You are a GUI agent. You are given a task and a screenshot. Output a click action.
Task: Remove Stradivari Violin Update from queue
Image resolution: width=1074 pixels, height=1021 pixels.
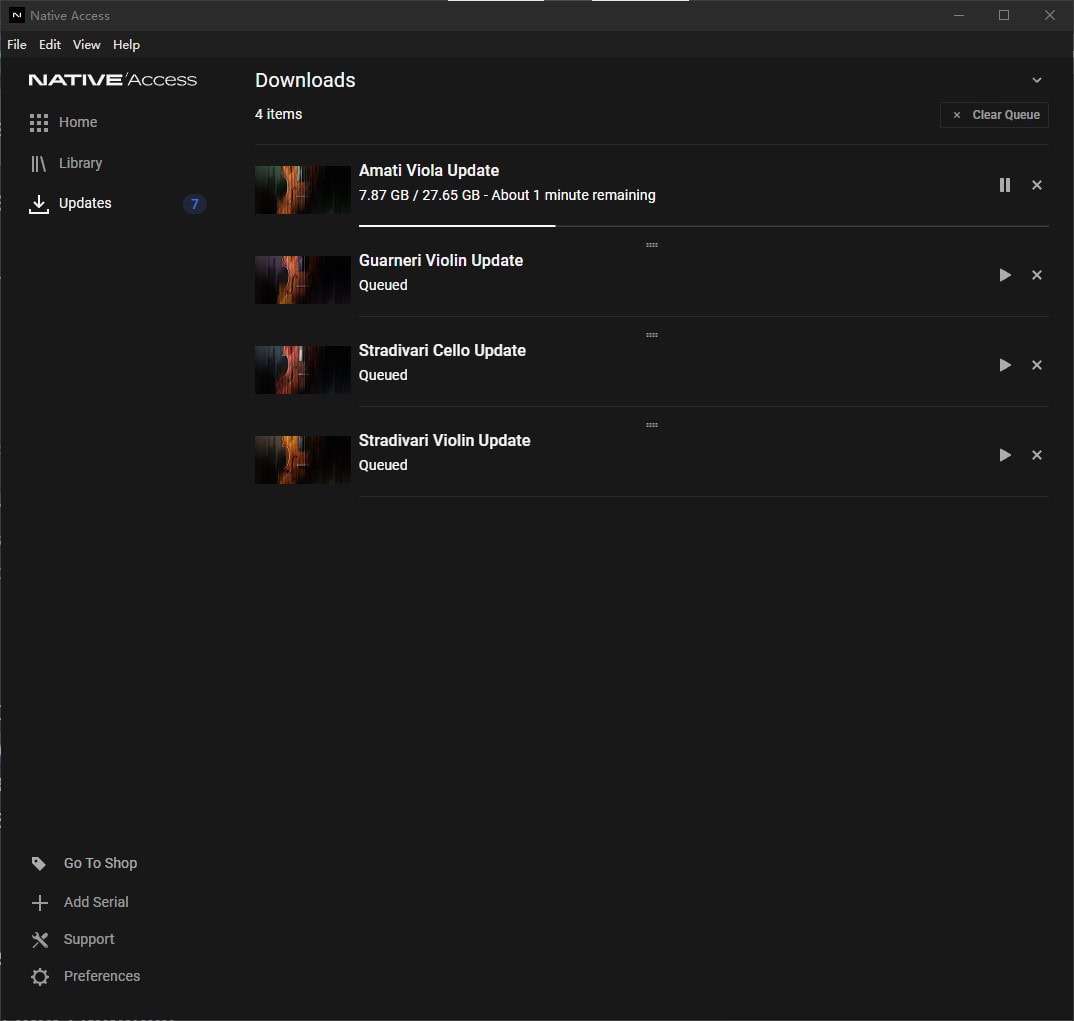pyautogui.click(x=1037, y=455)
